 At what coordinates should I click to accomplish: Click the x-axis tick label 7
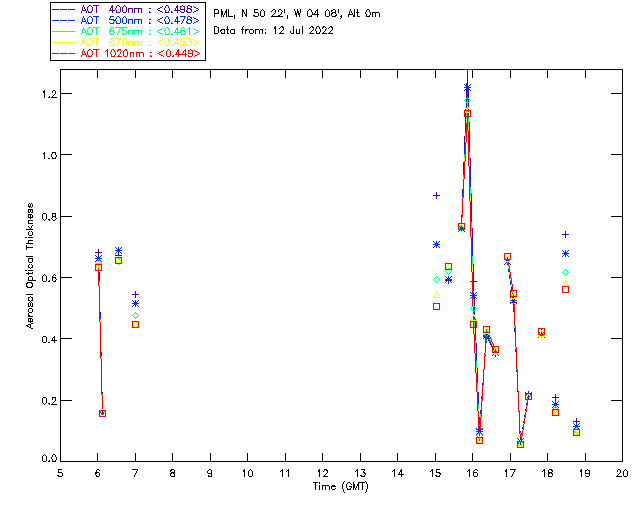tap(135, 473)
